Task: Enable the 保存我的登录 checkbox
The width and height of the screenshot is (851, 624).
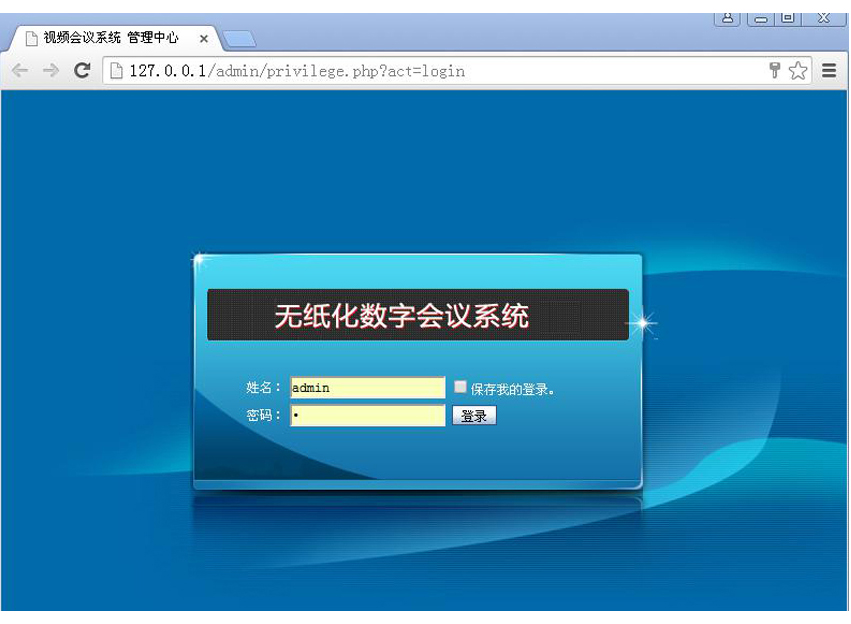Action: [460, 387]
